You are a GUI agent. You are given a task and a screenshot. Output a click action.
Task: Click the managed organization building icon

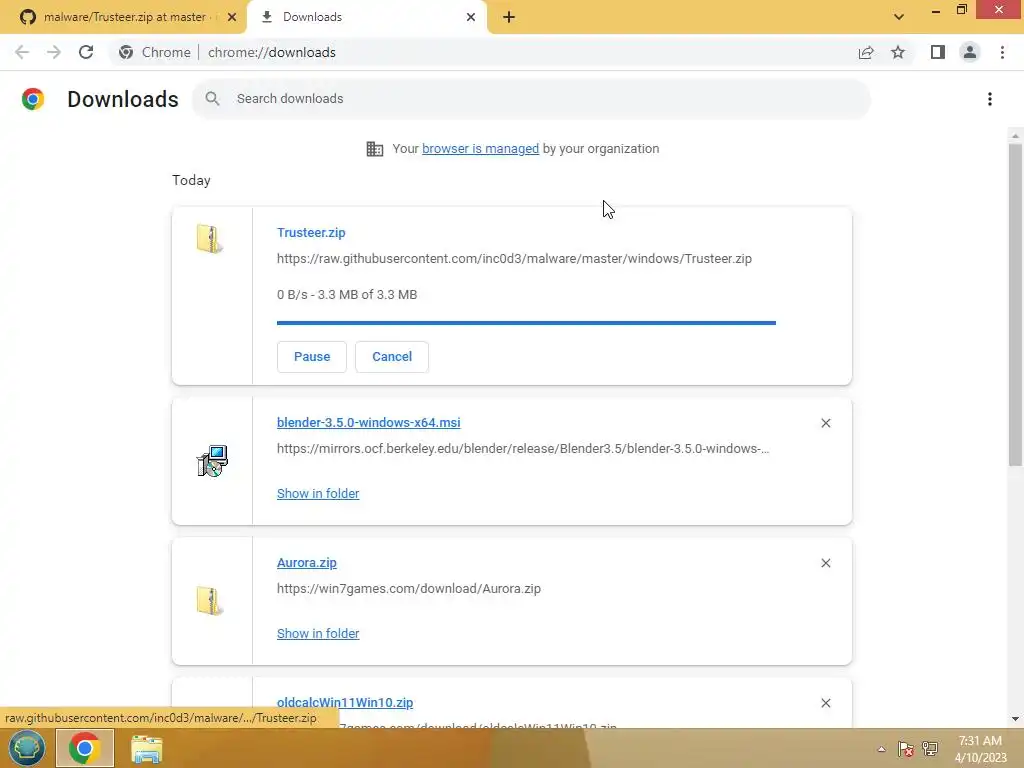[375, 149]
